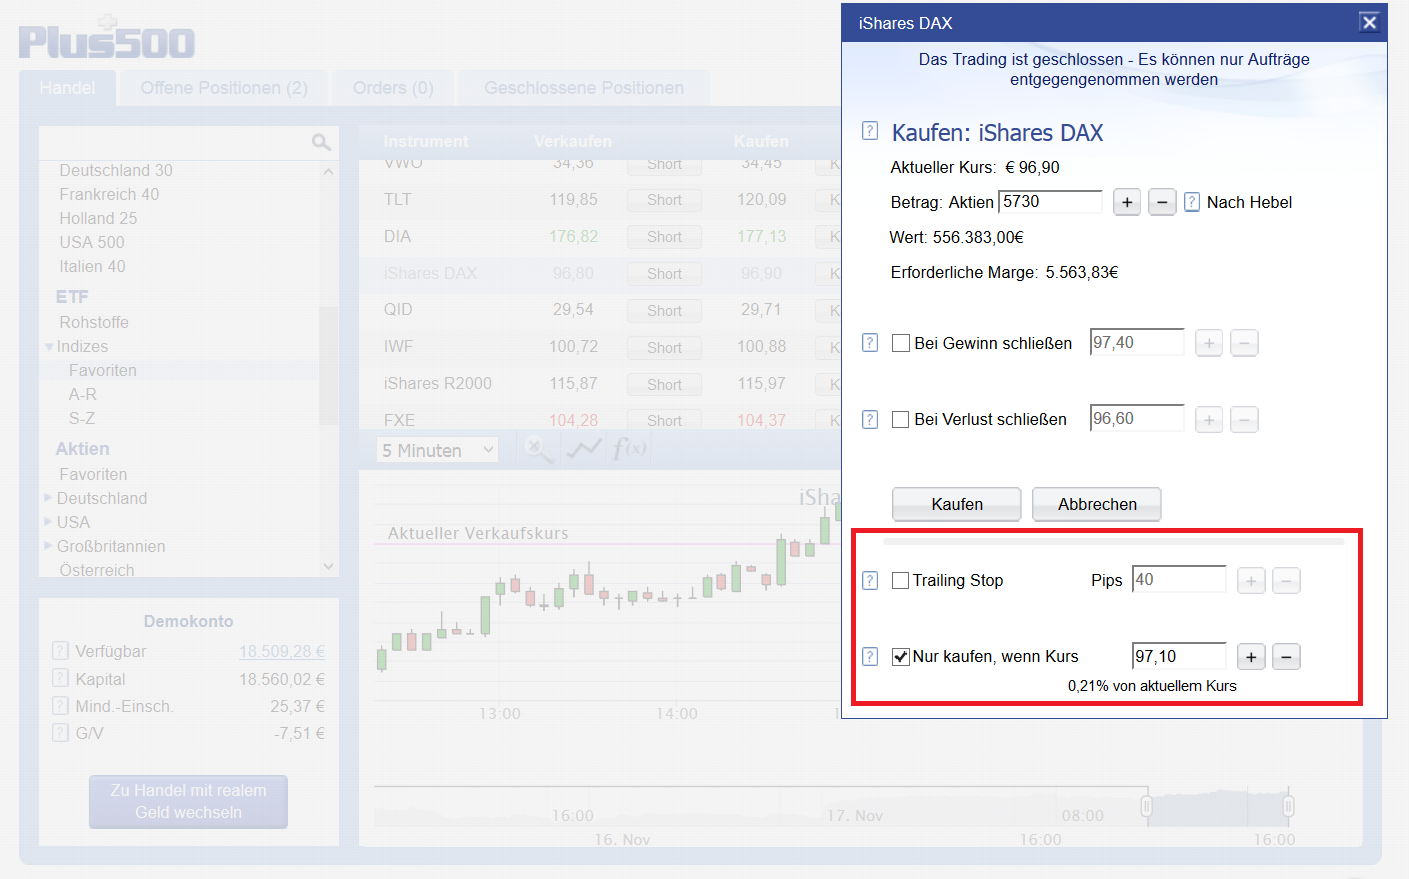
Task: Click the Kaufen button in the dialog
Action: coord(957,504)
